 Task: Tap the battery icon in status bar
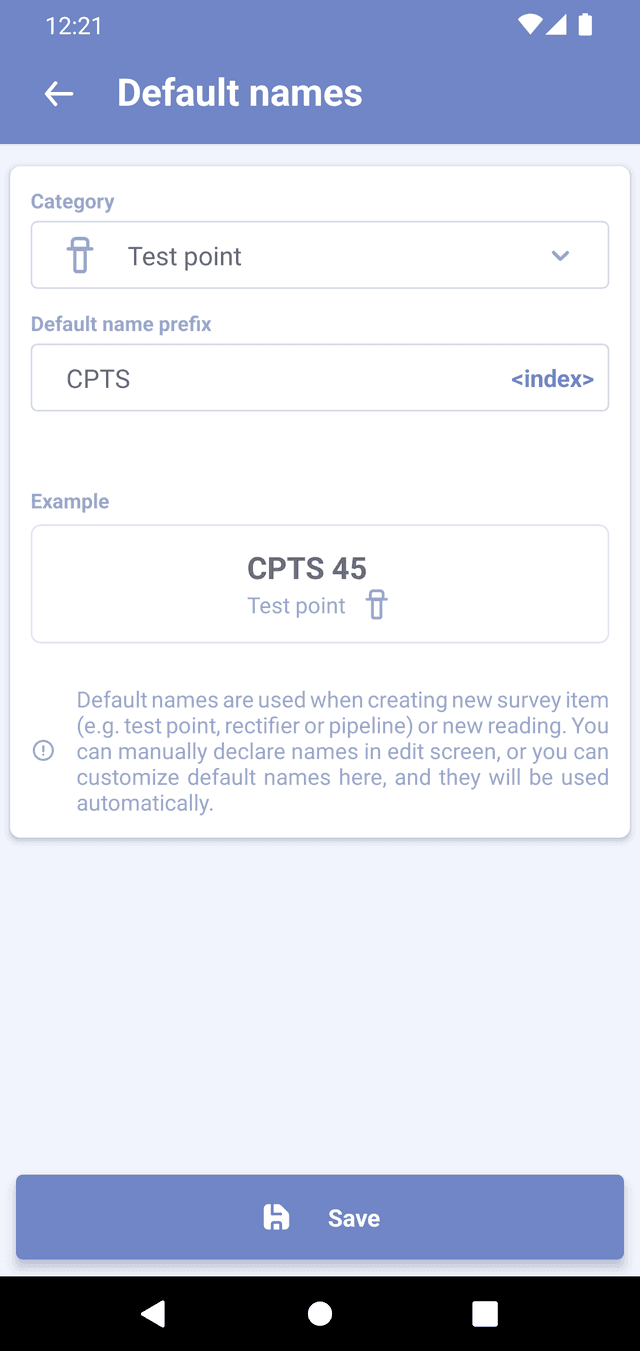(x=585, y=25)
